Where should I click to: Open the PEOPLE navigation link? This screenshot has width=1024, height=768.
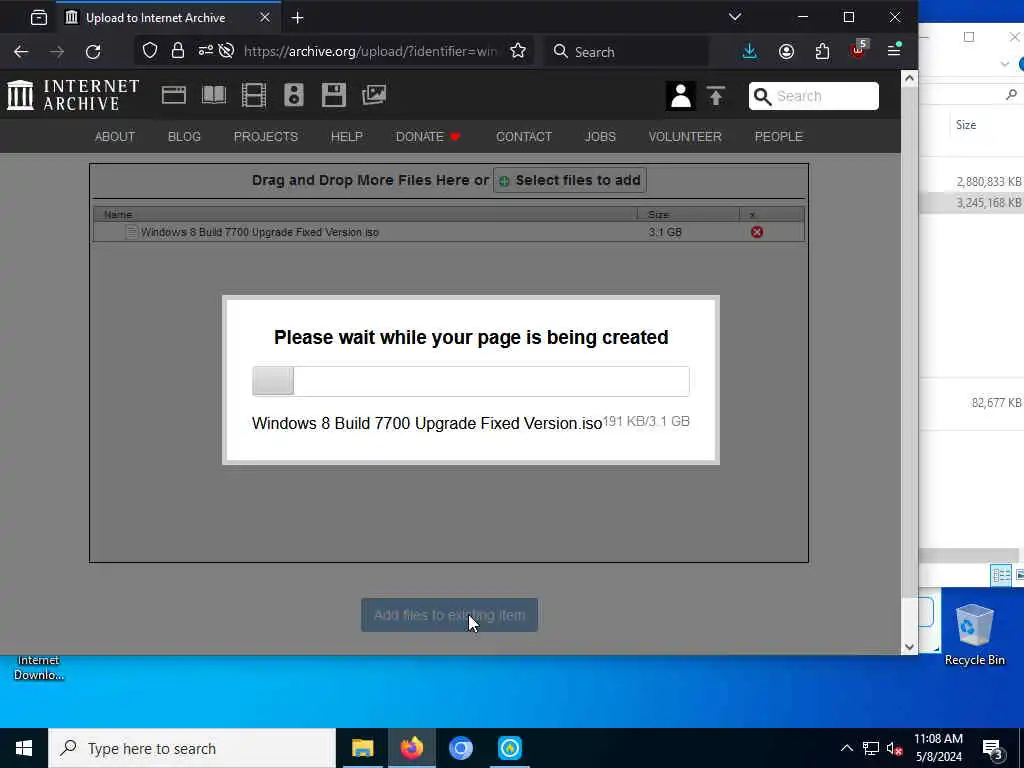(x=778, y=136)
